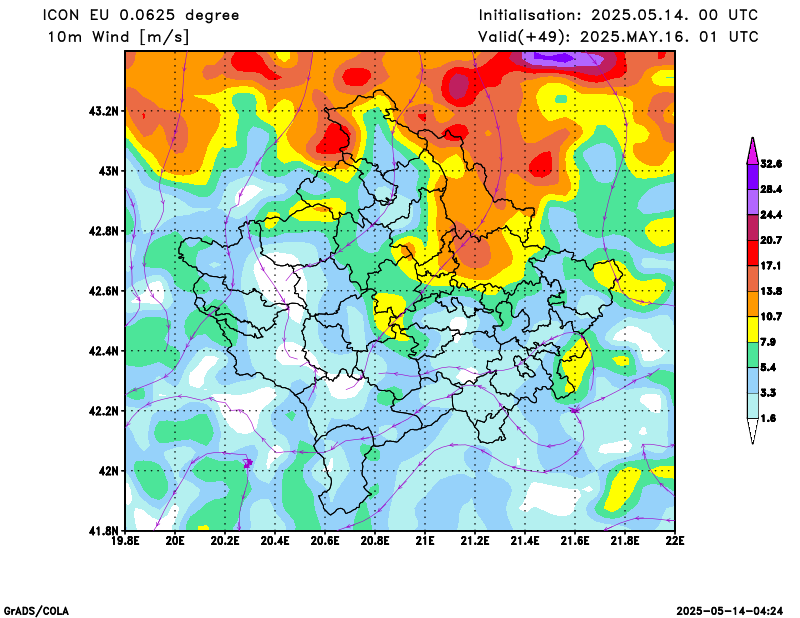Click the 20.8E longitude label
Screen dimensions: 800x618
click(x=375, y=540)
